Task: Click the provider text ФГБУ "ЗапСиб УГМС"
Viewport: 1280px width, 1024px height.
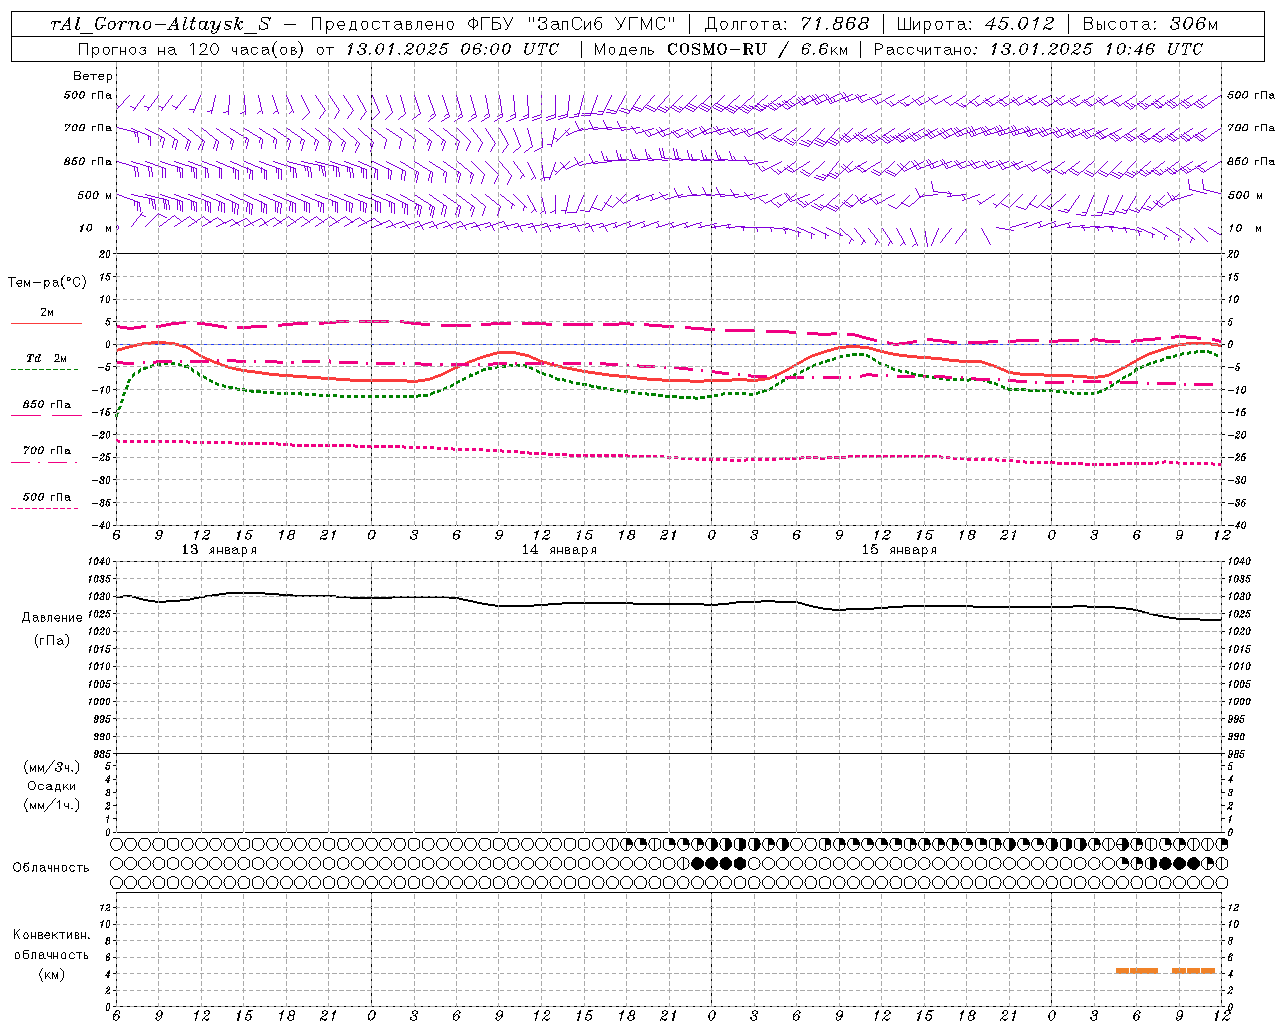Action: pos(573,24)
